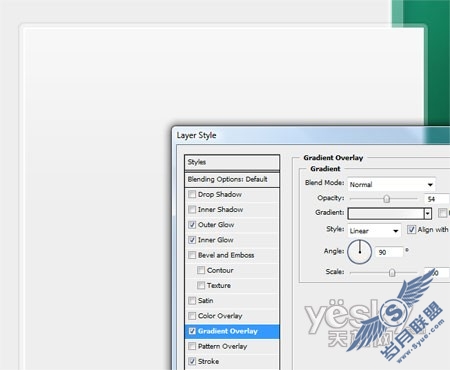Tick the Contour checkbox
450x370 pixels.
click(201, 270)
